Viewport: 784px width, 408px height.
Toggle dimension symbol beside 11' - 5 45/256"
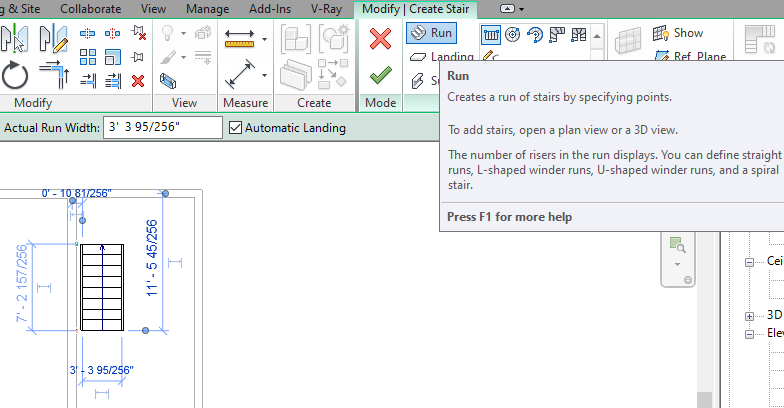(175, 262)
